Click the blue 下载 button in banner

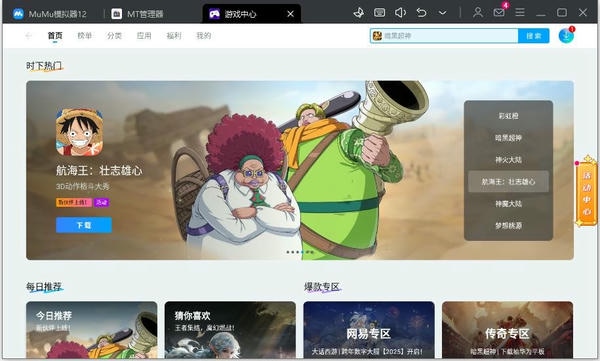click(x=84, y=225)
